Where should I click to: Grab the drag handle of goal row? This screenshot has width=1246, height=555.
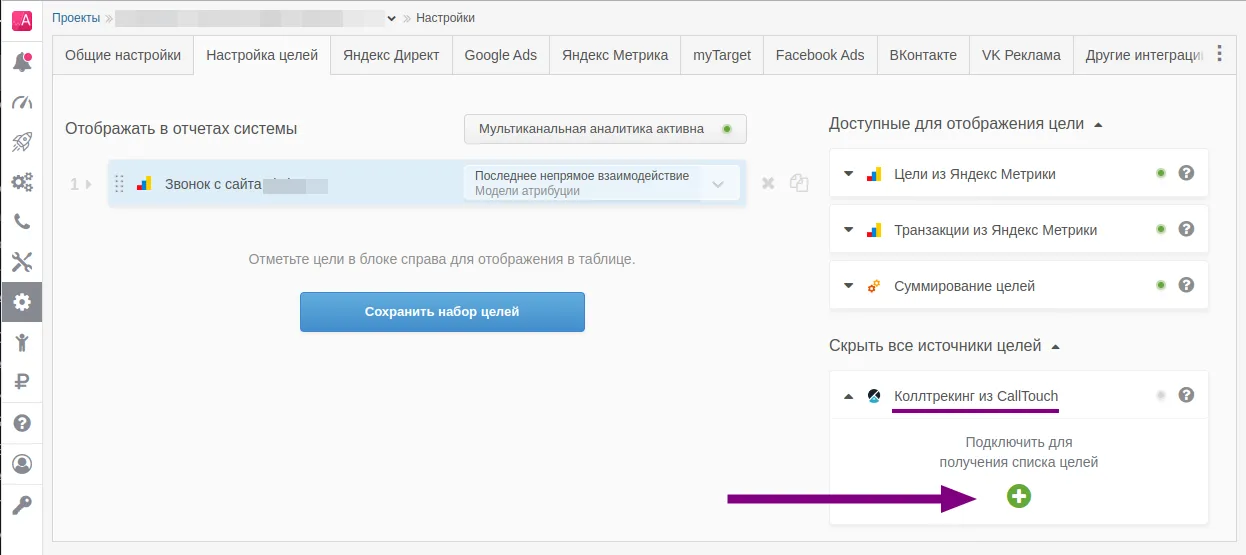[119, 183]
